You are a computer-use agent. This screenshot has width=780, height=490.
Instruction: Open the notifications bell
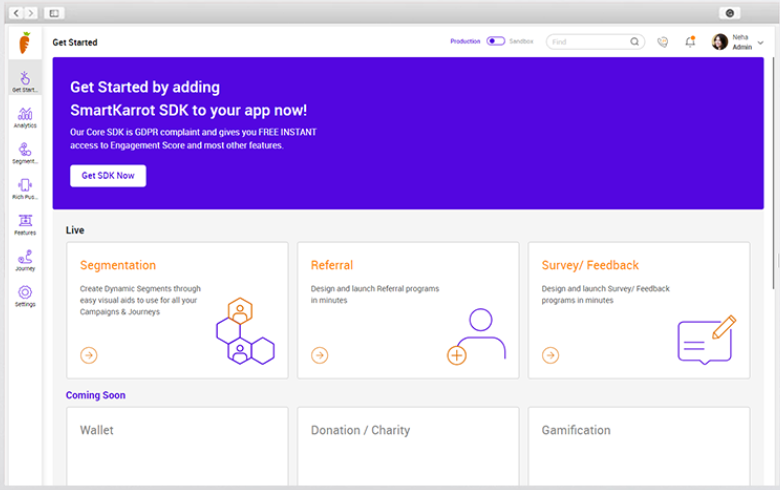690,42
